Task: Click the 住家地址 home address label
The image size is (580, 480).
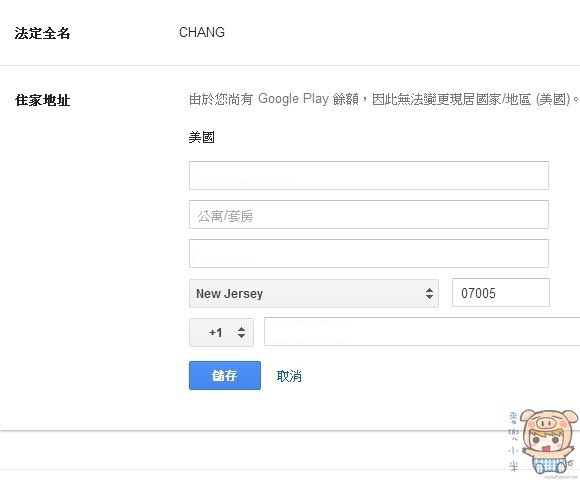Action: [x=43, y=100]
